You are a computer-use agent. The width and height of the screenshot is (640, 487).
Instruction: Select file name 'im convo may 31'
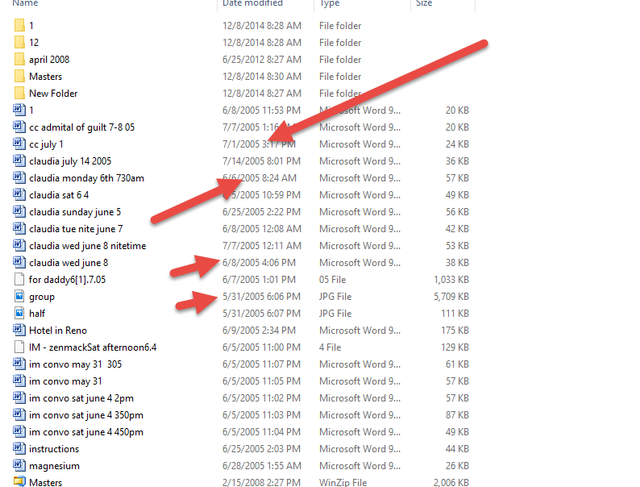click(x=65, y=381)
